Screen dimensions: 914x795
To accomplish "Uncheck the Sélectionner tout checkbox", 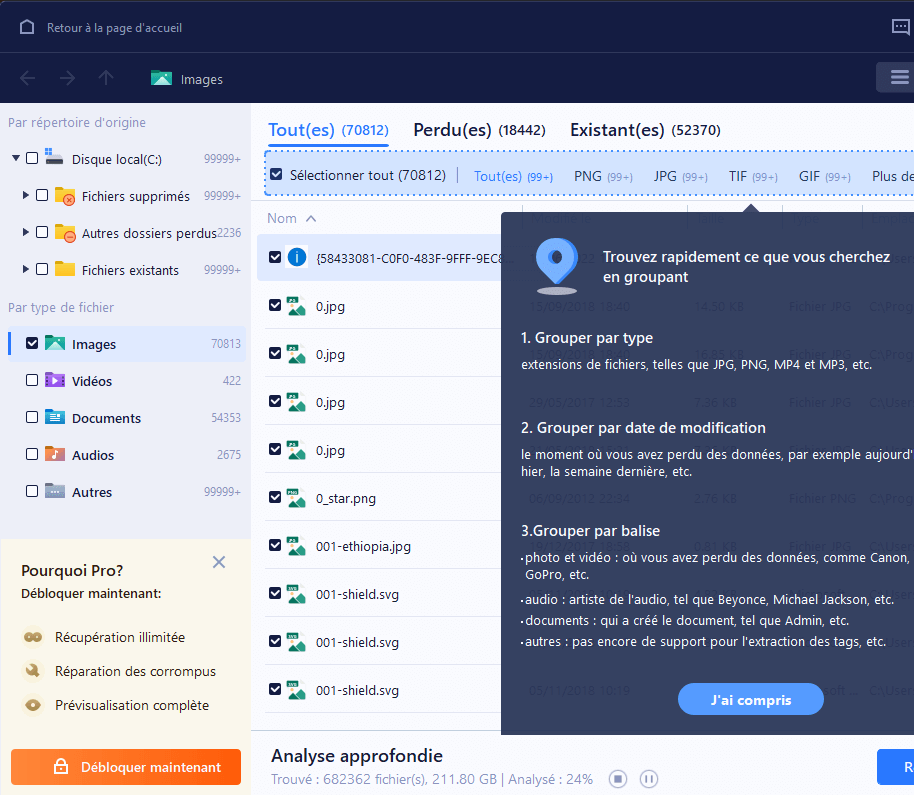I will 276,175.
